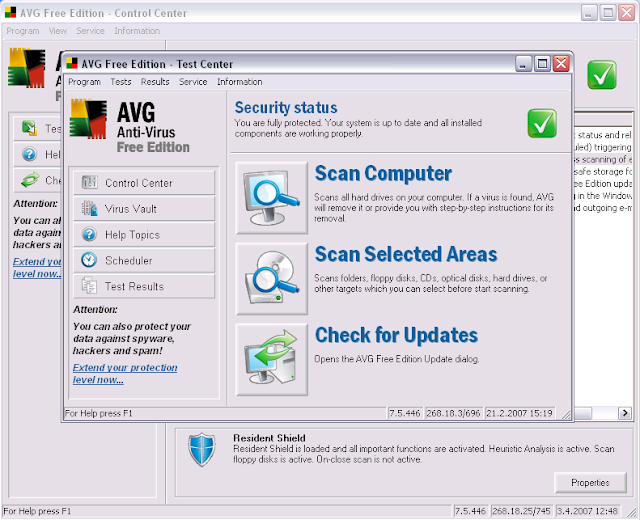Open the Virus Vault
640x520 pixels.
(144, 208)
